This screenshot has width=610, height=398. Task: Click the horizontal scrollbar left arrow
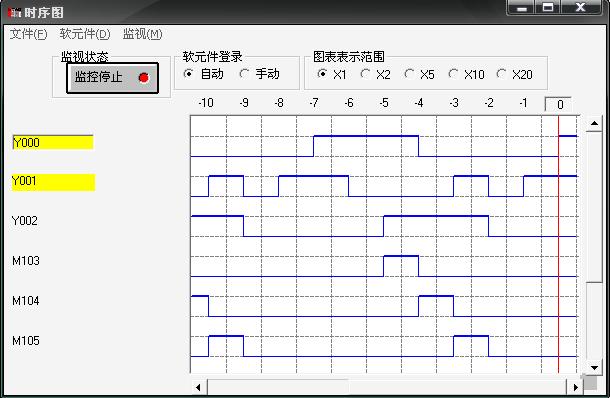(x=198, y=387)
